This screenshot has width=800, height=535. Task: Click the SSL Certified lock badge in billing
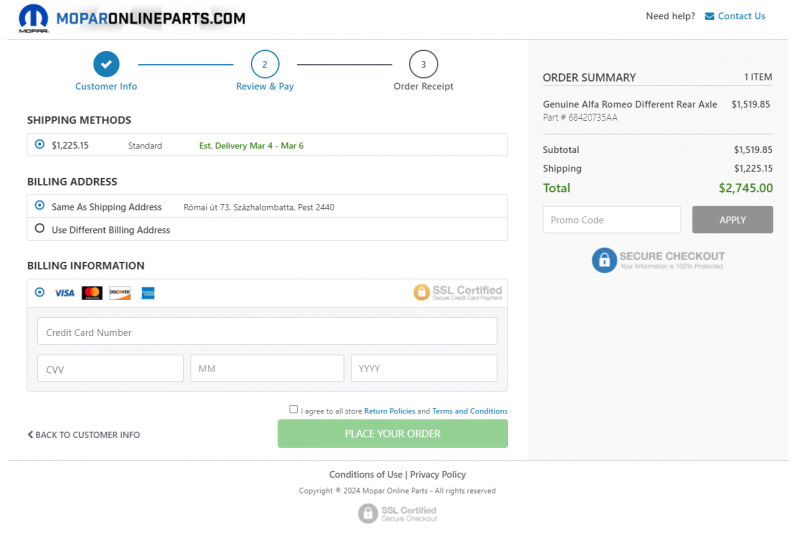[458, 292]
